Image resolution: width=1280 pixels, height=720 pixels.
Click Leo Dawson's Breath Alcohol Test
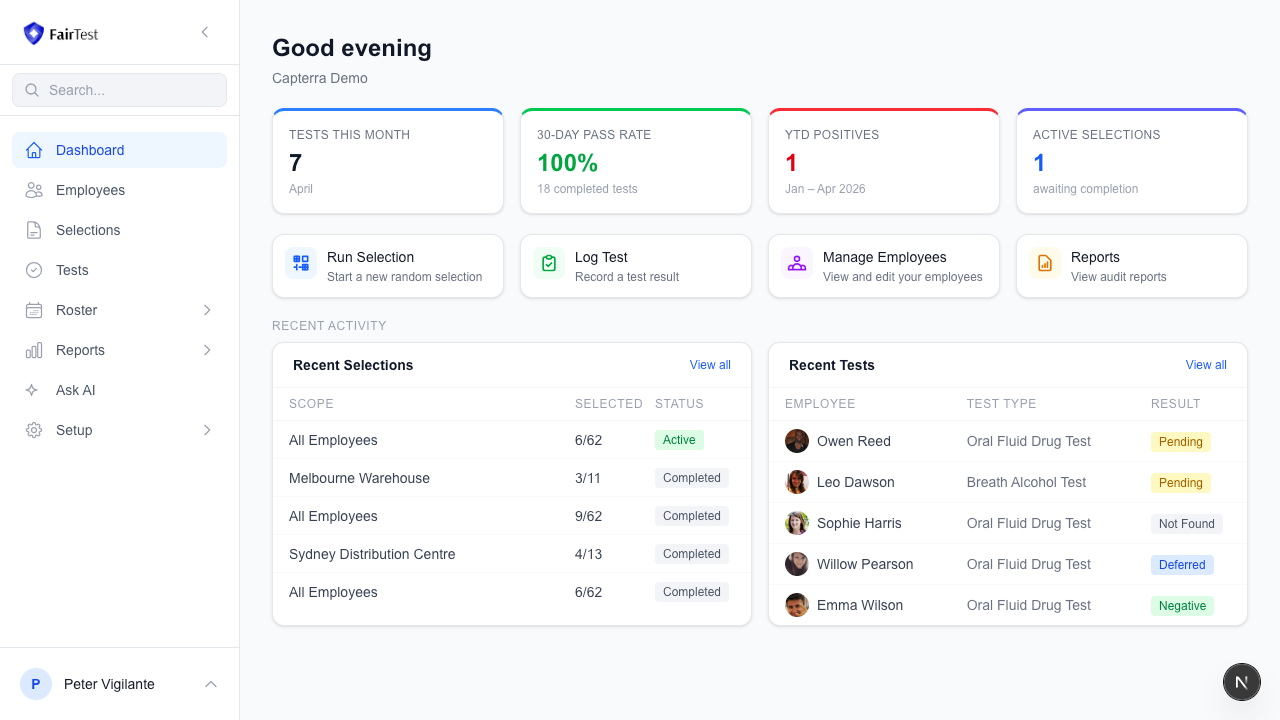click(1026, 482)
